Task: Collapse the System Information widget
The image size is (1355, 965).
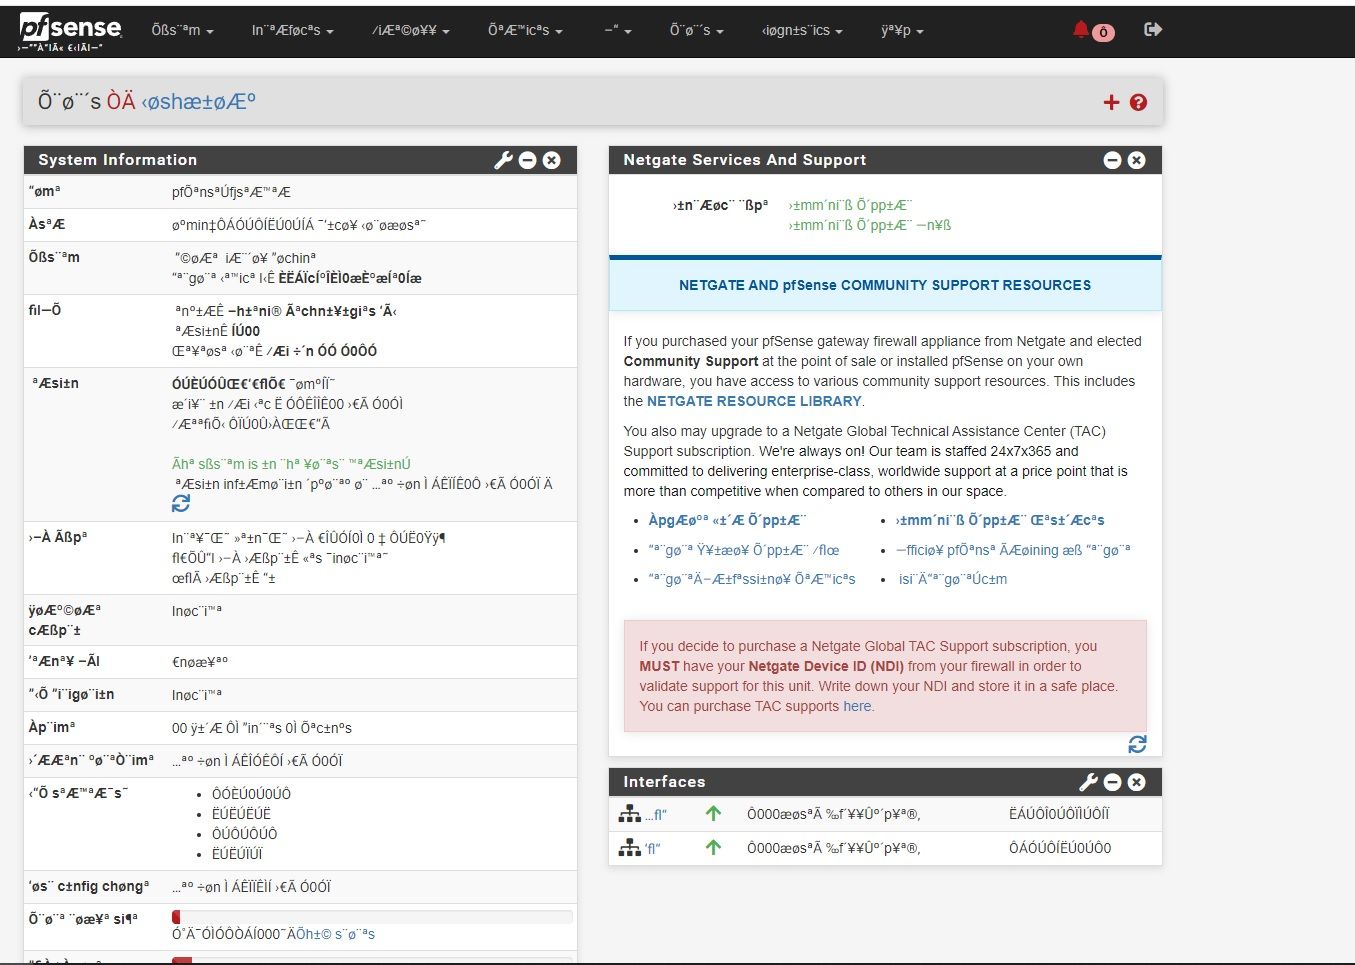Action: (528, 160)
